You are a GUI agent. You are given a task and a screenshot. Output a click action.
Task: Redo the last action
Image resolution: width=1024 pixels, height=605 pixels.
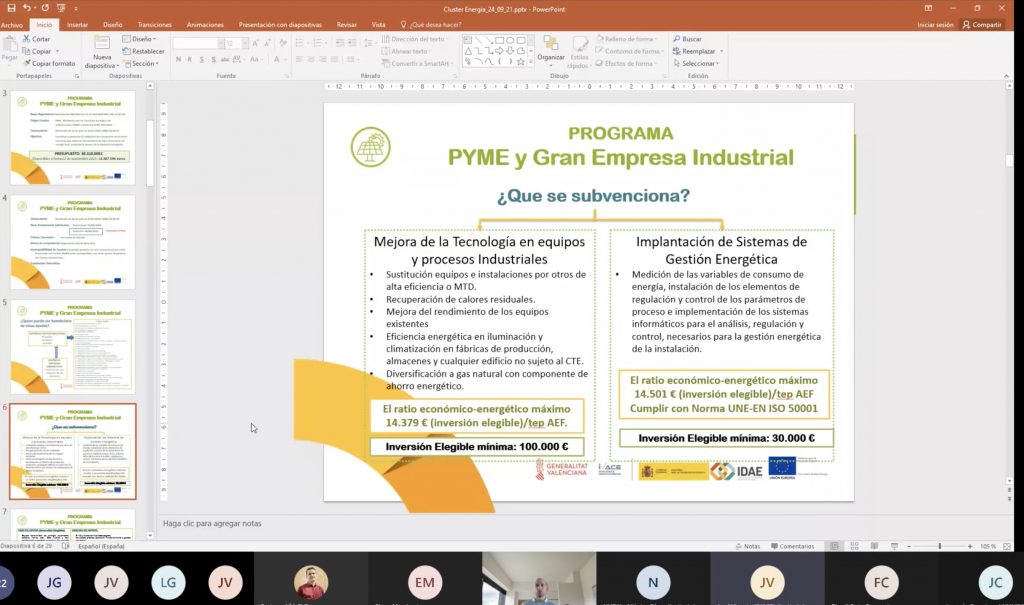[45, 8]
